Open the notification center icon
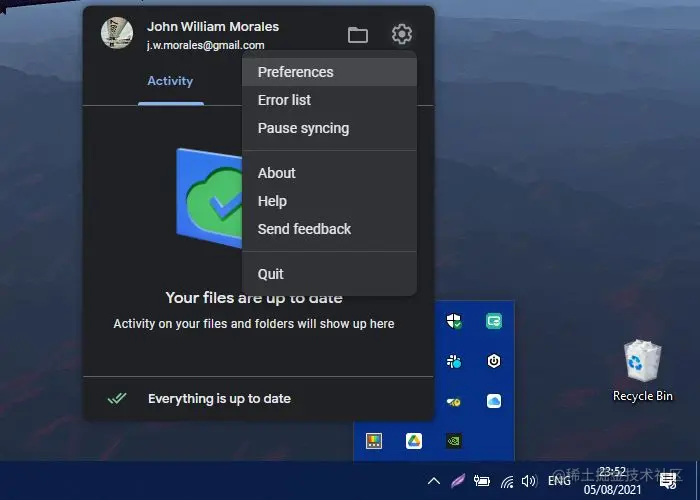This screenshot has width=700, height=500. coord(668,481)
